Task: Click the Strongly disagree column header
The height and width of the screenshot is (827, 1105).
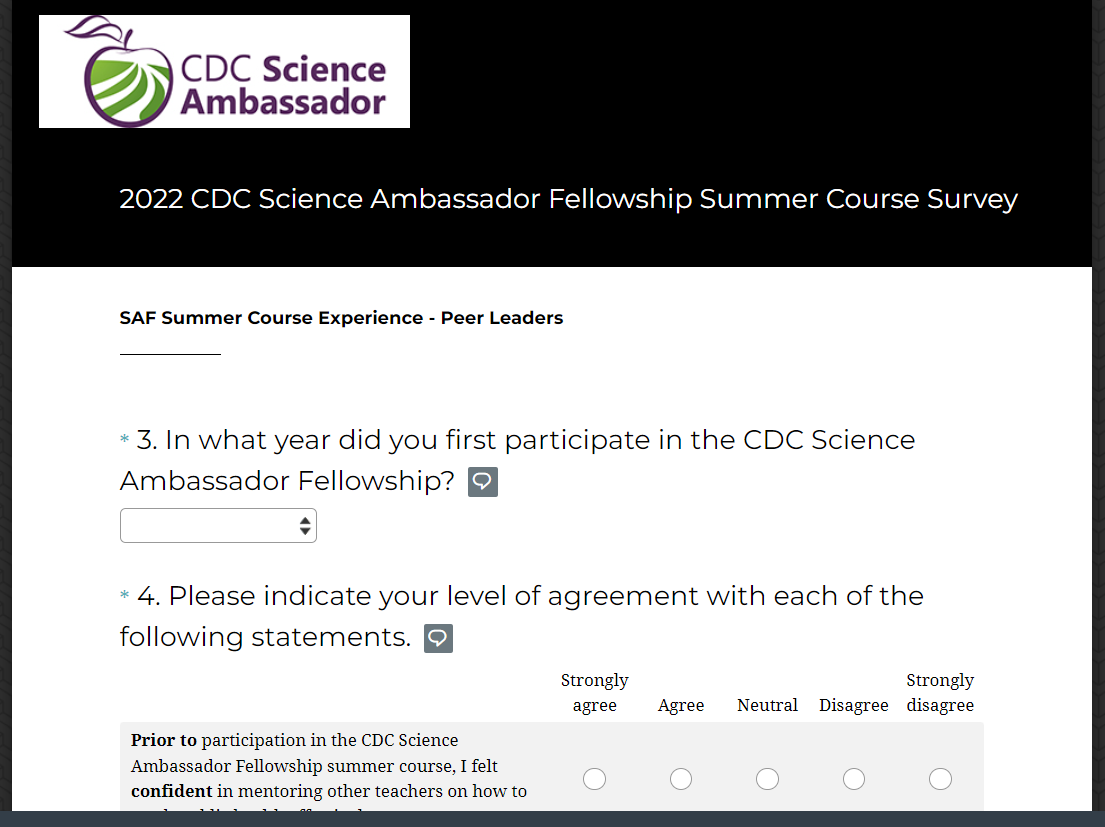Action: [x=940, y=693]
